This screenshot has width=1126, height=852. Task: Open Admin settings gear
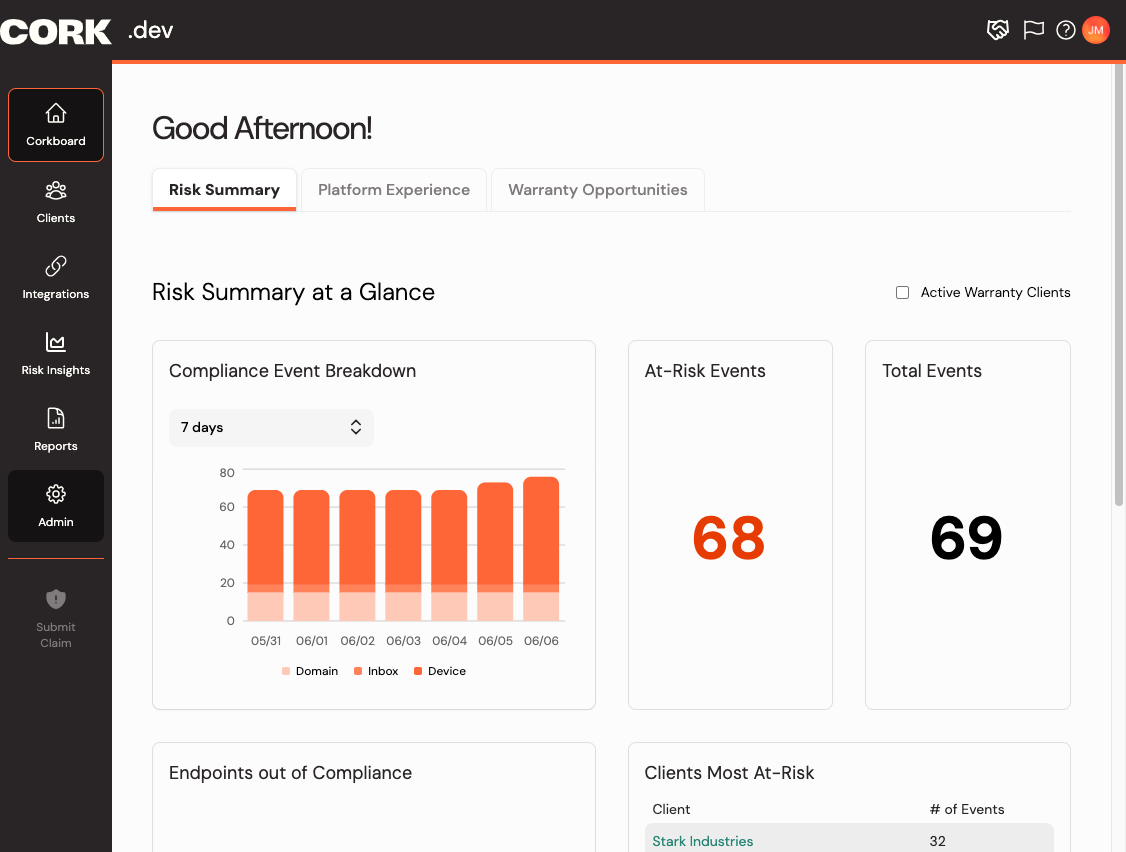tap(56, 494)
